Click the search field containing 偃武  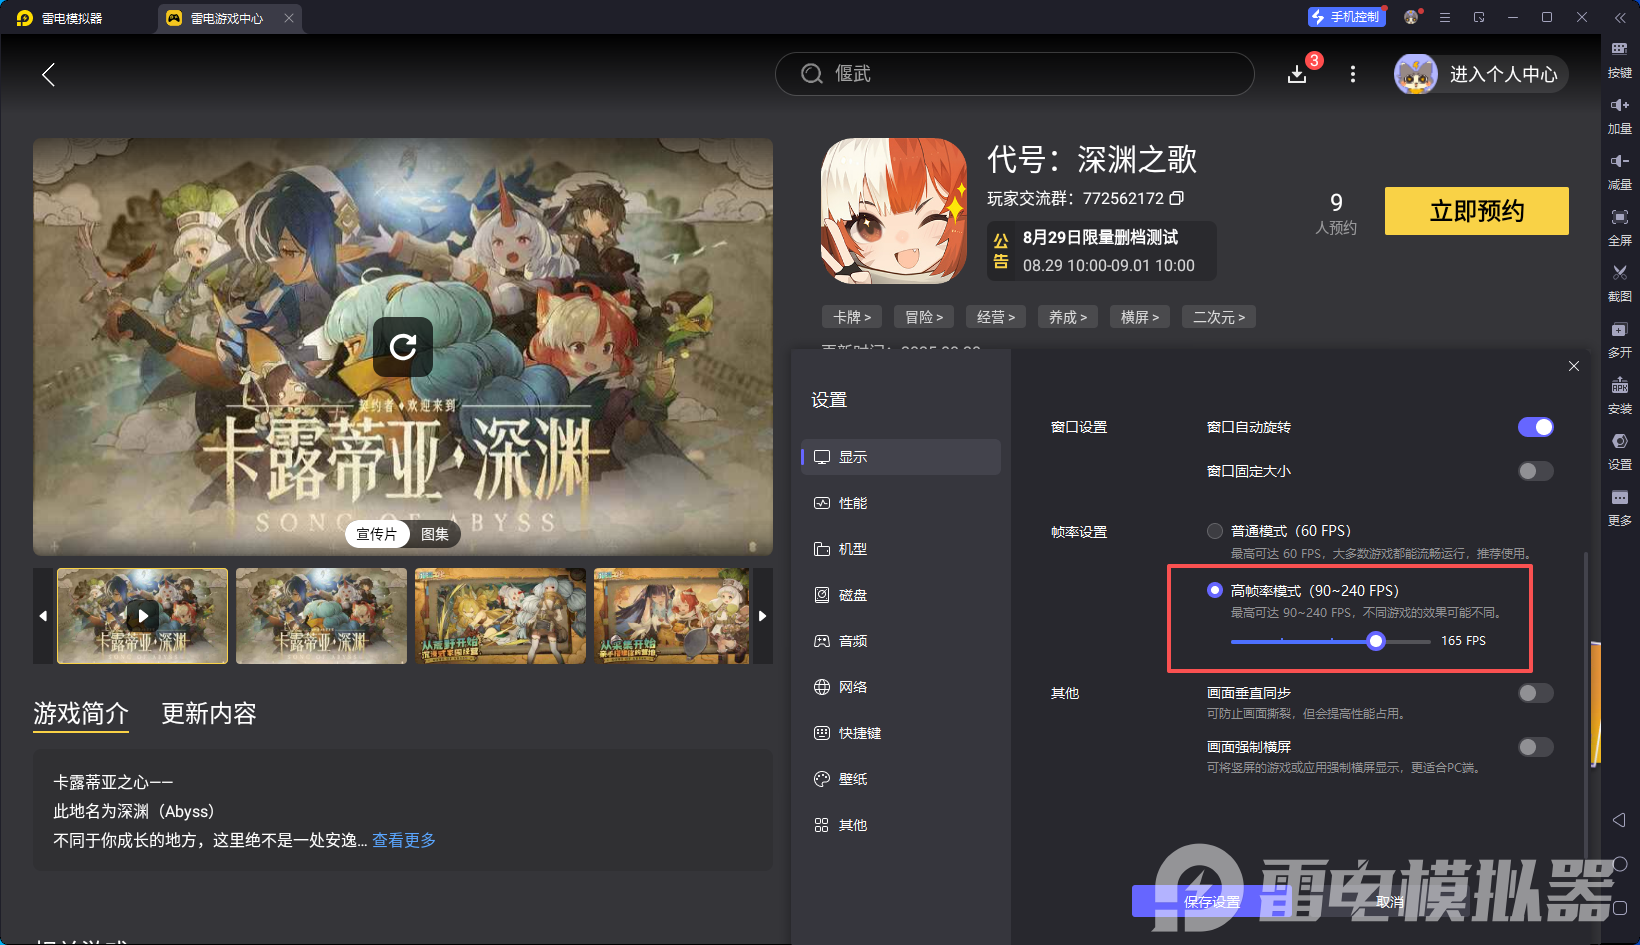(x=1014, y=74)
